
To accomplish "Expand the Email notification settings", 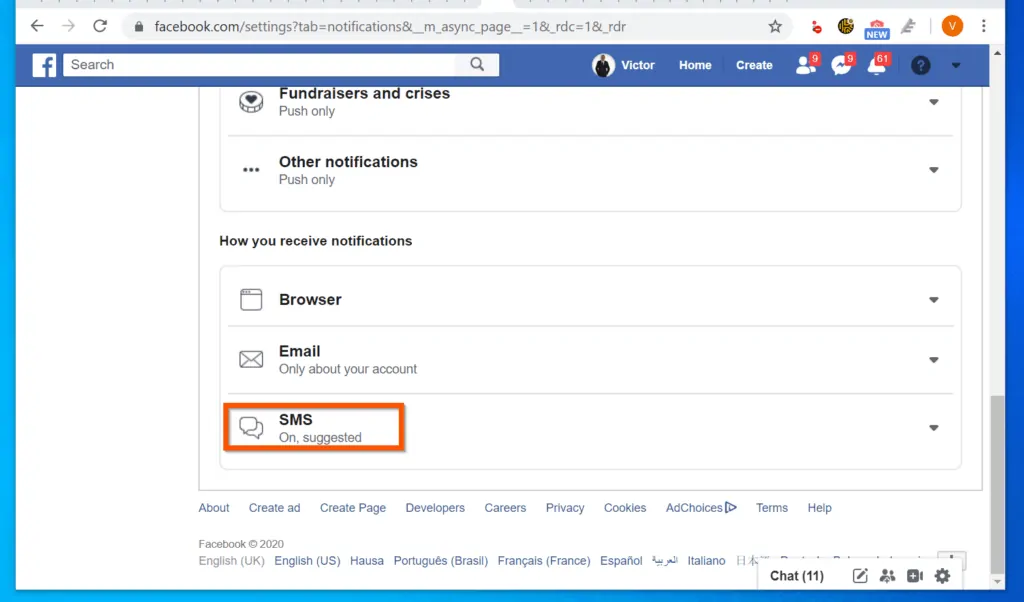I will [x=590, y=360].
